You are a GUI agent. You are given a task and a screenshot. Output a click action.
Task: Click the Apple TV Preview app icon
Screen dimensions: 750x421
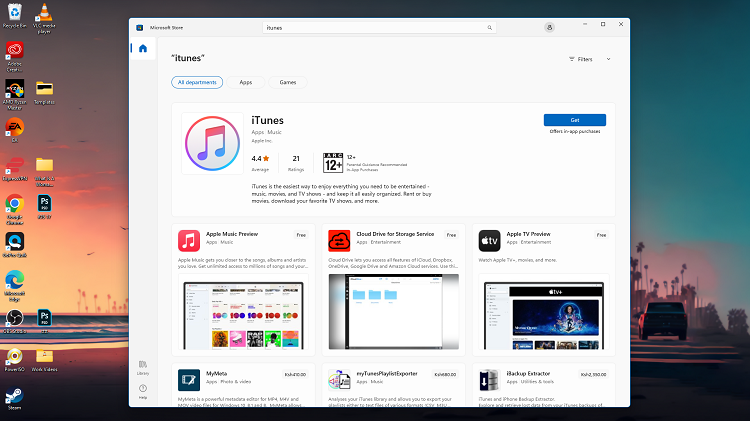click(489, 241)
